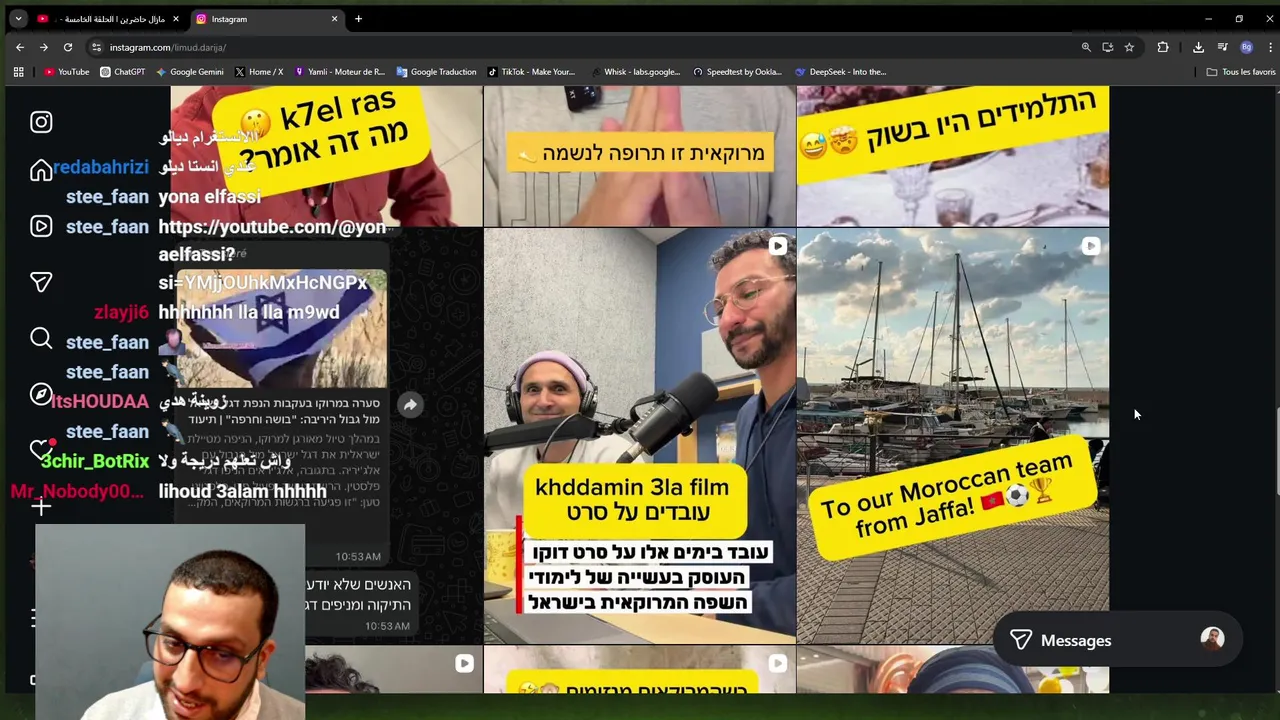This screenshot has height=720, width=1280.
Task: Open the ChatGPT bookmark
Action: [122, 72]
